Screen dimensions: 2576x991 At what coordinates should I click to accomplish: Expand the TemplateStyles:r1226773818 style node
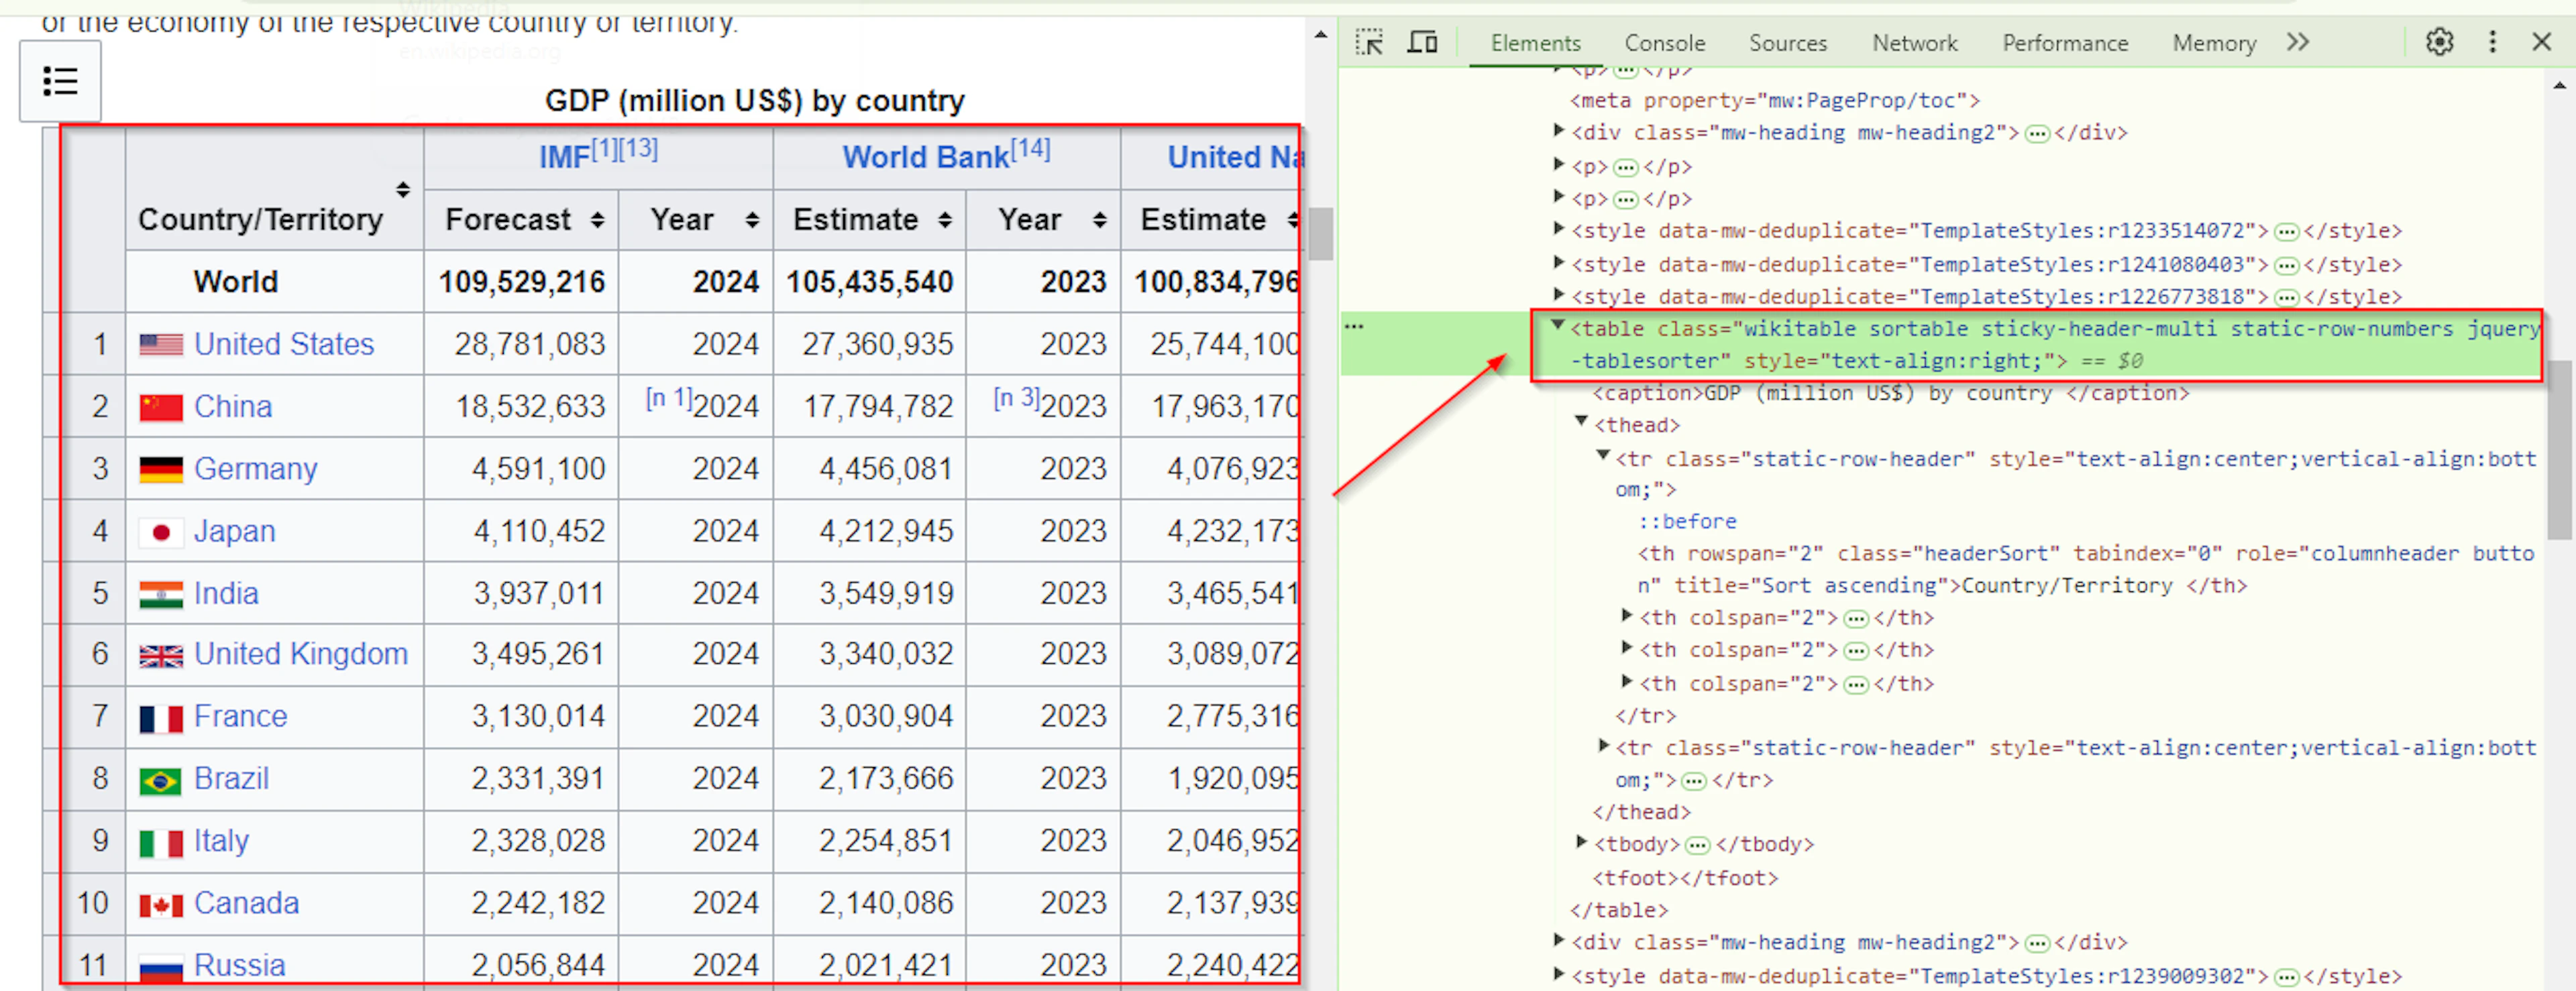(1558, 295)
